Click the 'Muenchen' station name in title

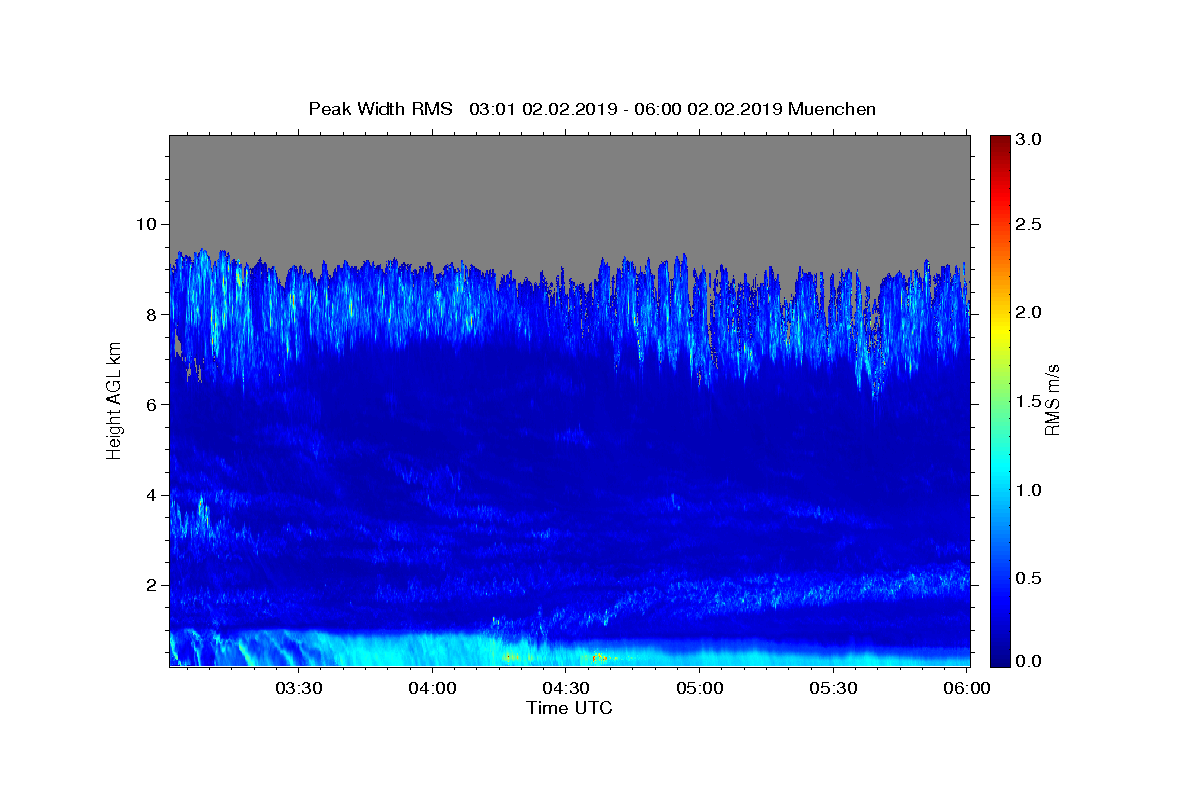pyautogui.click(x=832, y=109)
